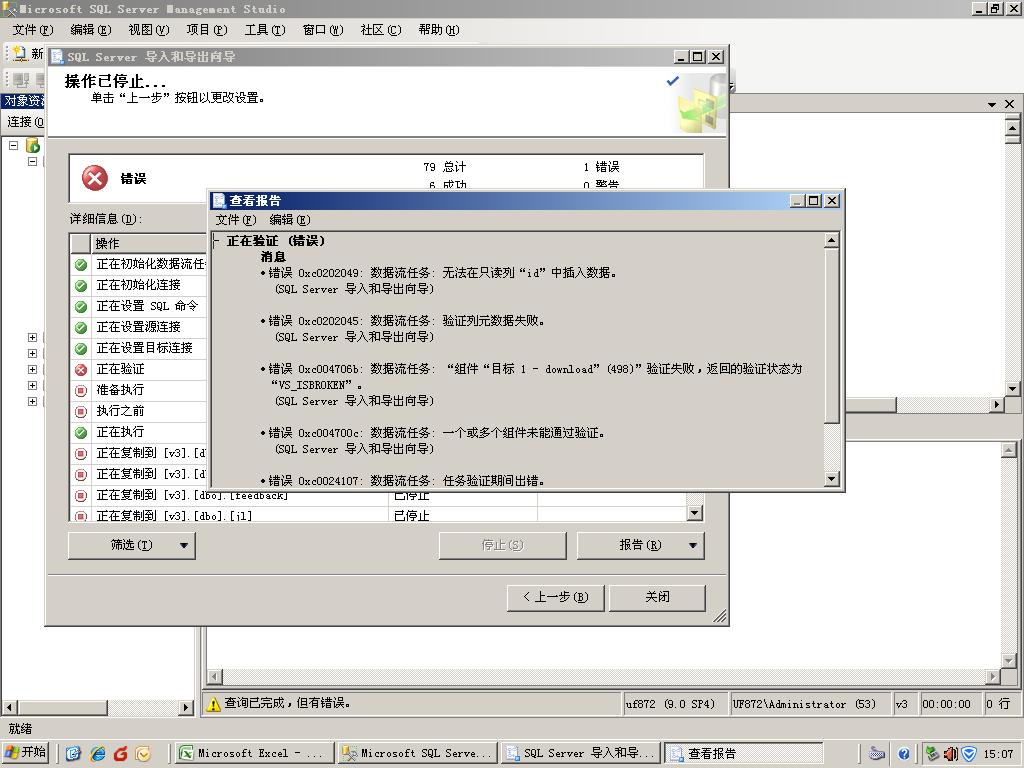This screenshot has height=768, width=1024.
Task: Click the details list scroll down arrow
Action: click(695, 513)
